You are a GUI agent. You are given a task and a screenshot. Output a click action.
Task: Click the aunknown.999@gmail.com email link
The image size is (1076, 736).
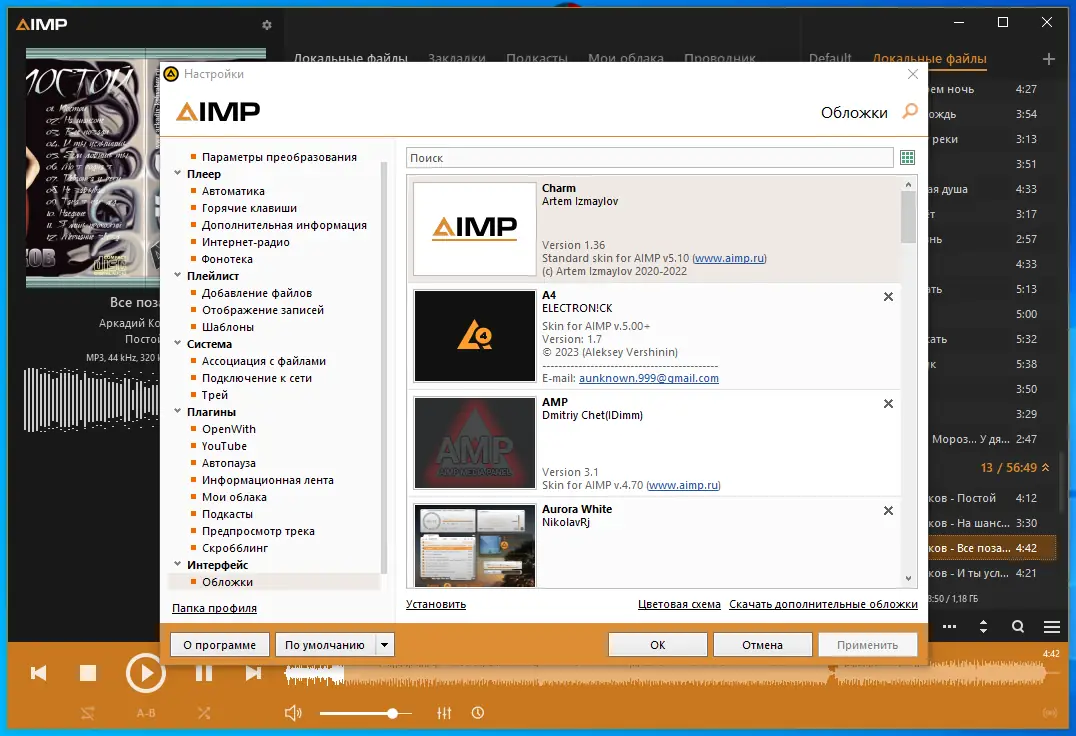[648, 378]
